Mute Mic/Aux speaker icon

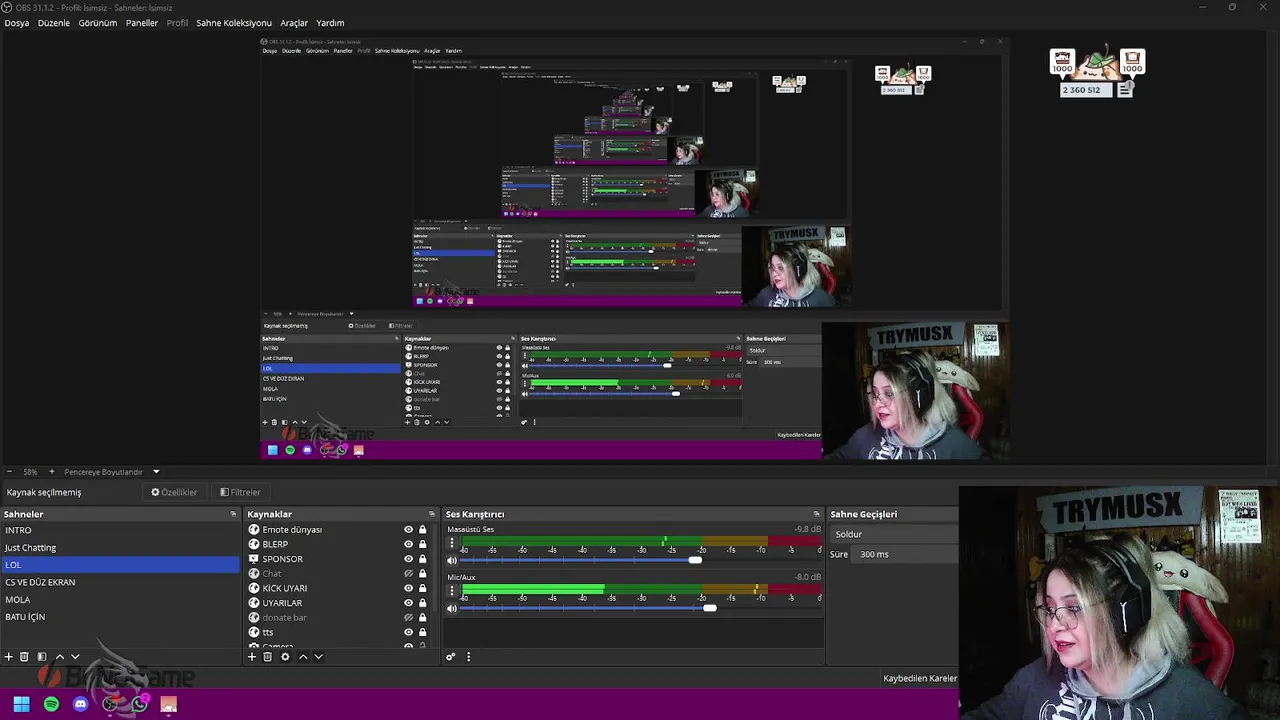coord(452,608)
